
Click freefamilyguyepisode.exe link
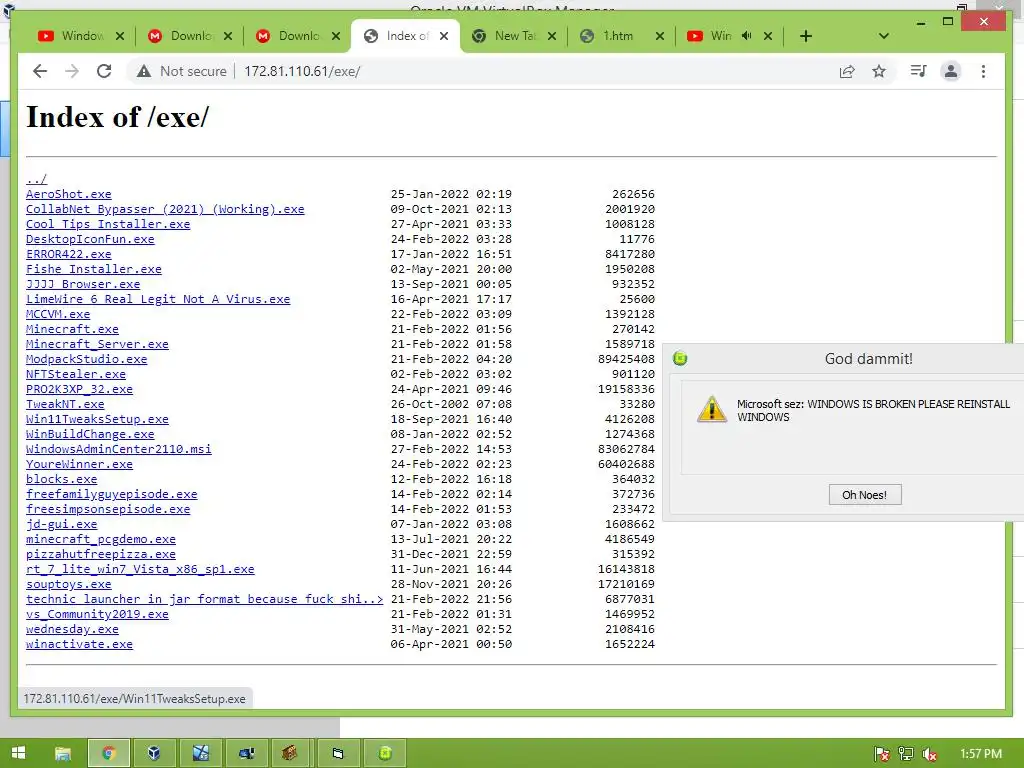pyautogui.click(x=112, y=494)
